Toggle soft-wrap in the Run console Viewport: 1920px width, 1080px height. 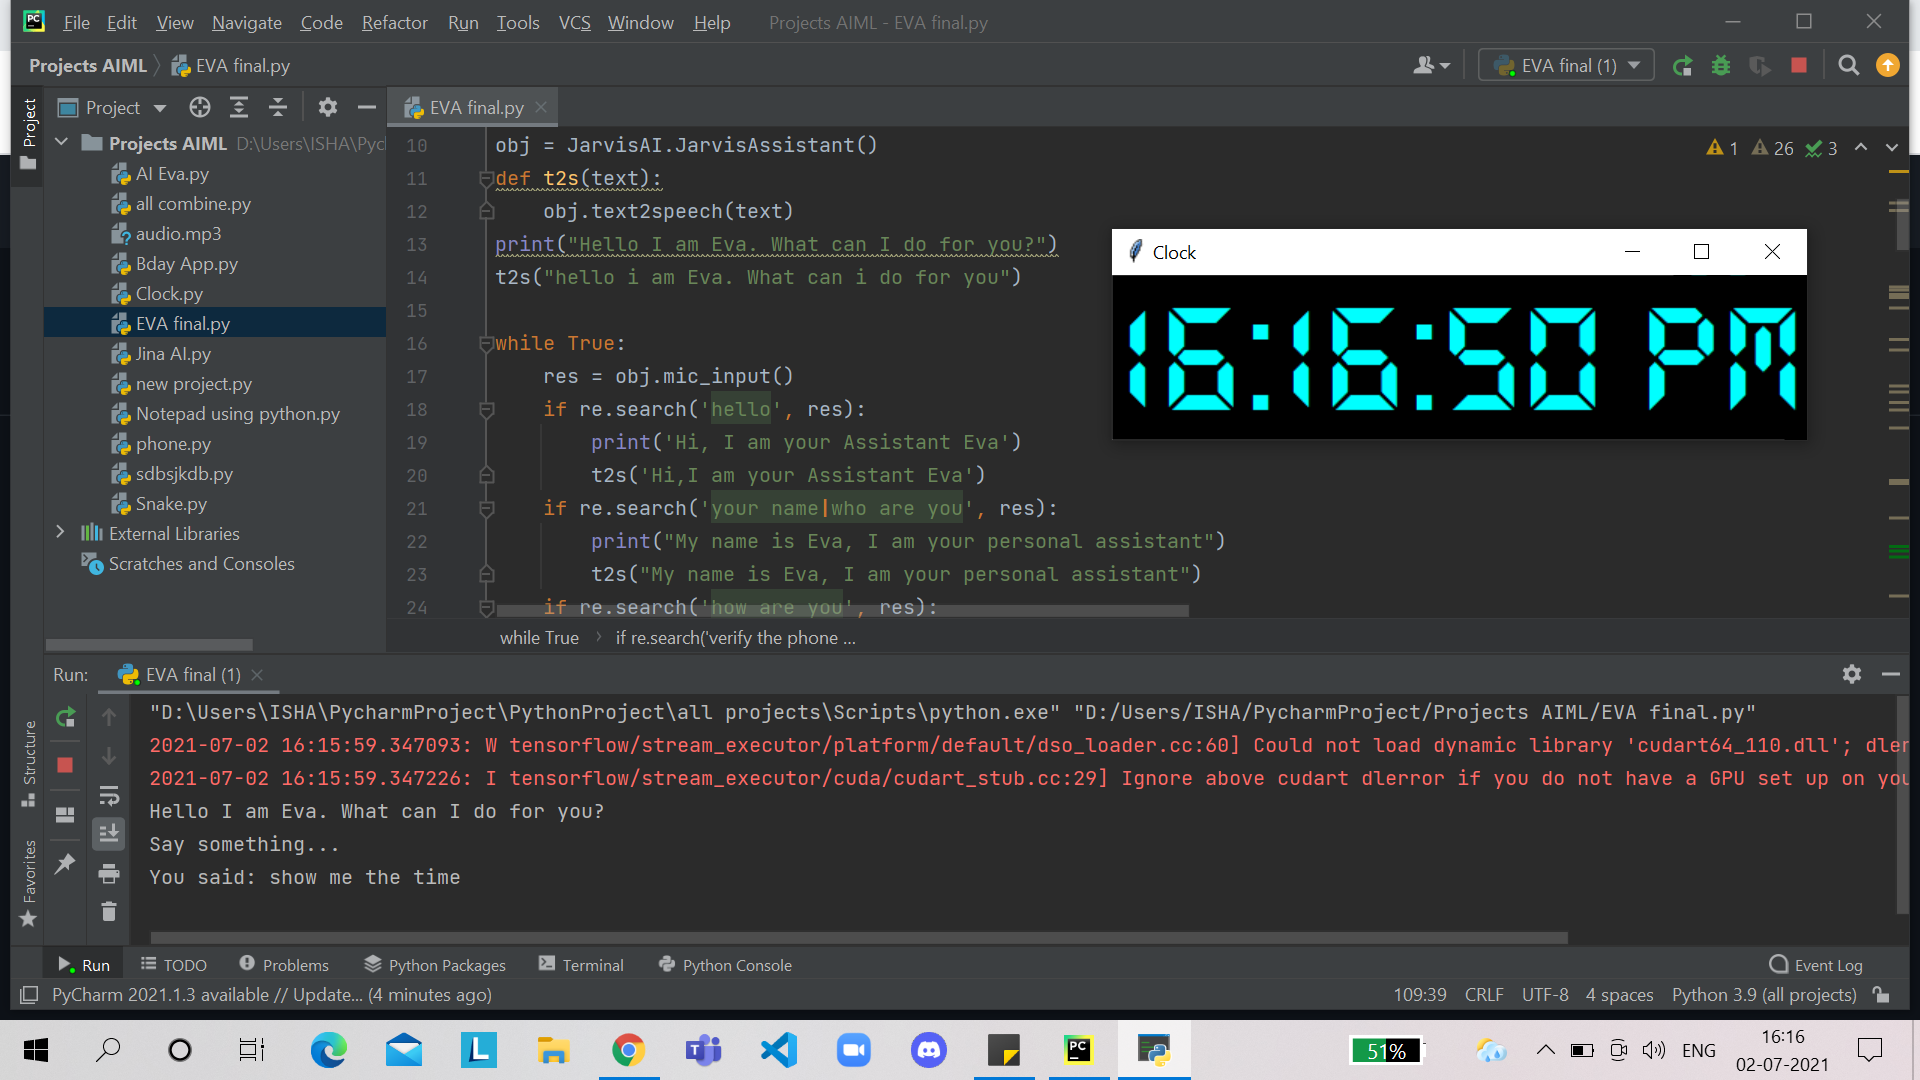click(x=109, y=796)
